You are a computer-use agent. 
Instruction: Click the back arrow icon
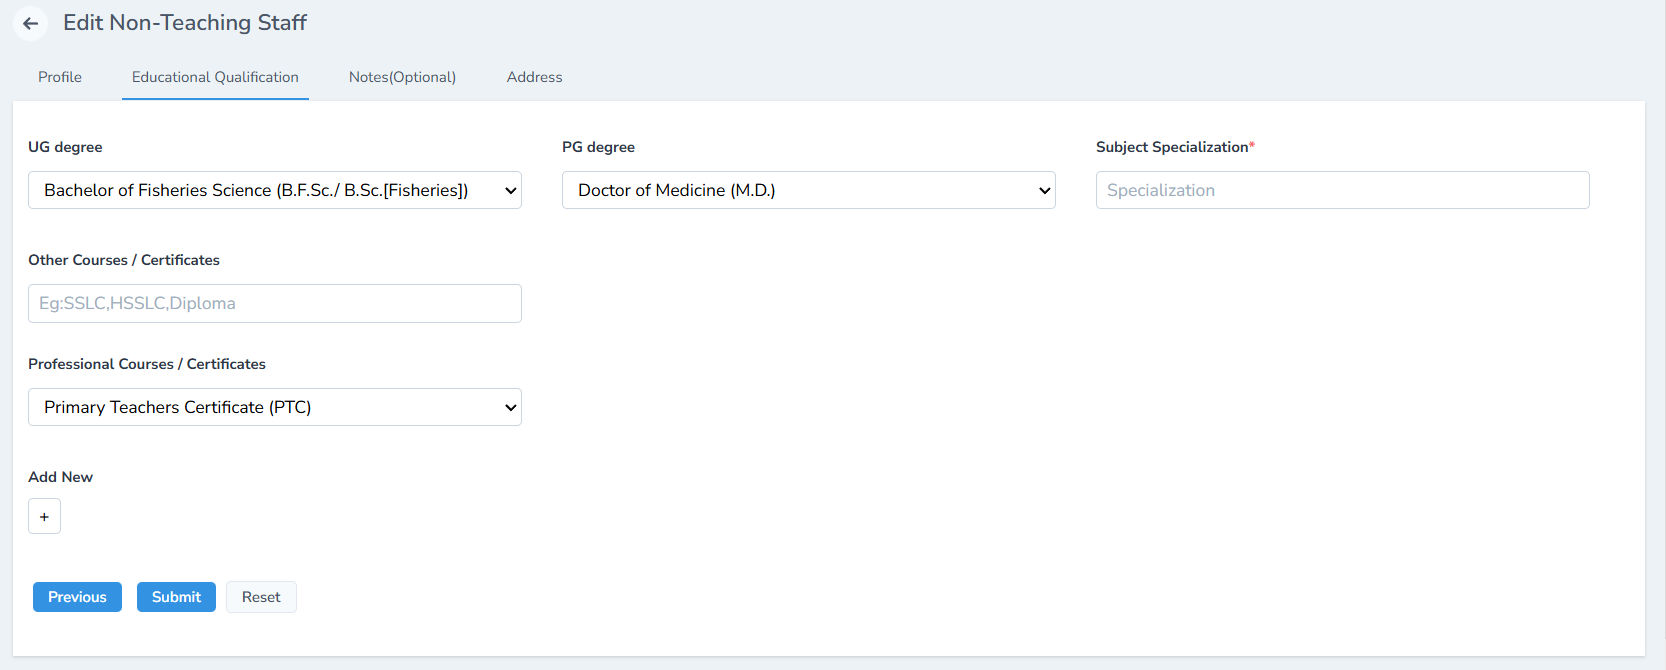coord(31,23)
